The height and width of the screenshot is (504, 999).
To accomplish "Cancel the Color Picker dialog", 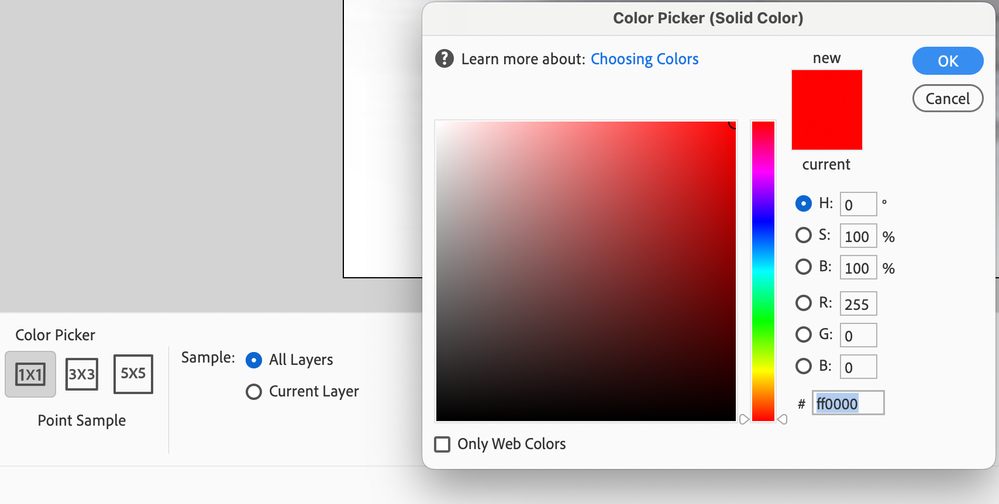I will [x=947, y=98].
